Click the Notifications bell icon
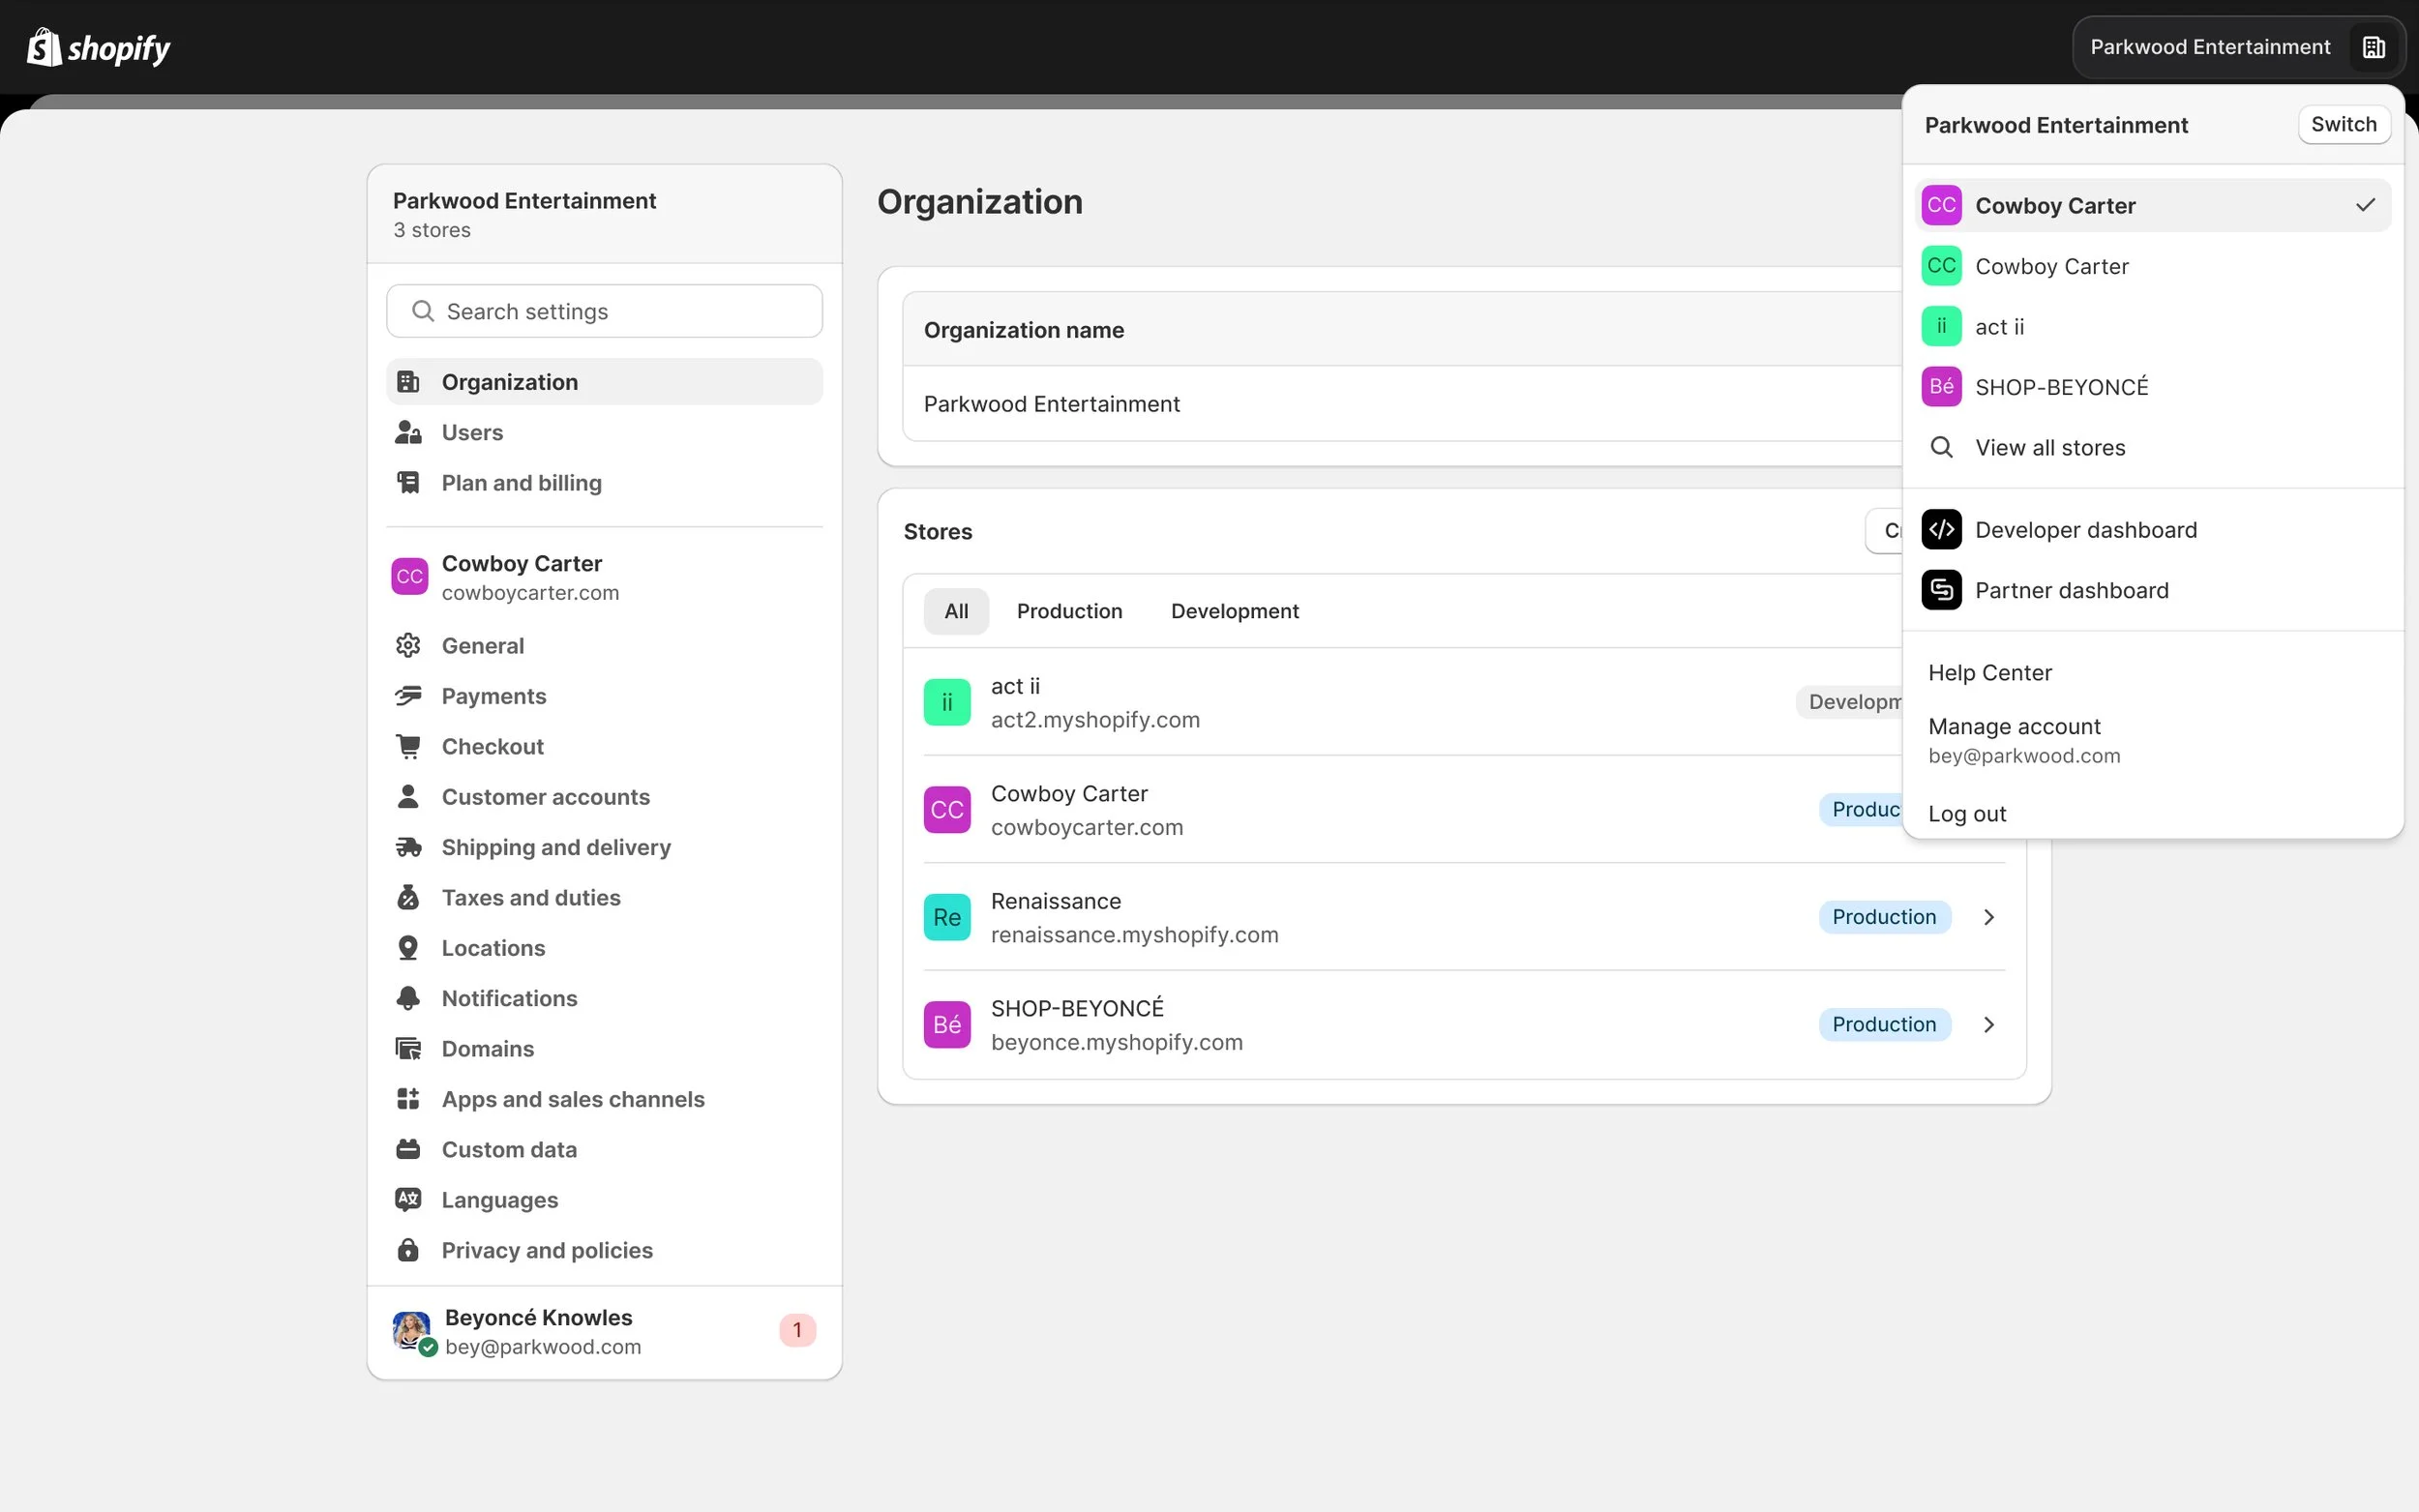Screen dimensions: 2419x1512 pyautogui.click(x=409, y=998)
